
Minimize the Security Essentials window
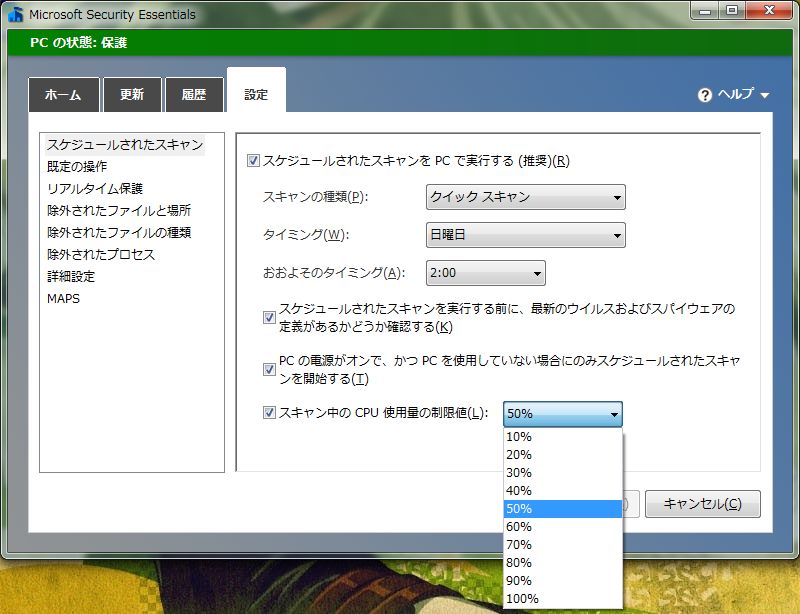[x=705, y=11]
